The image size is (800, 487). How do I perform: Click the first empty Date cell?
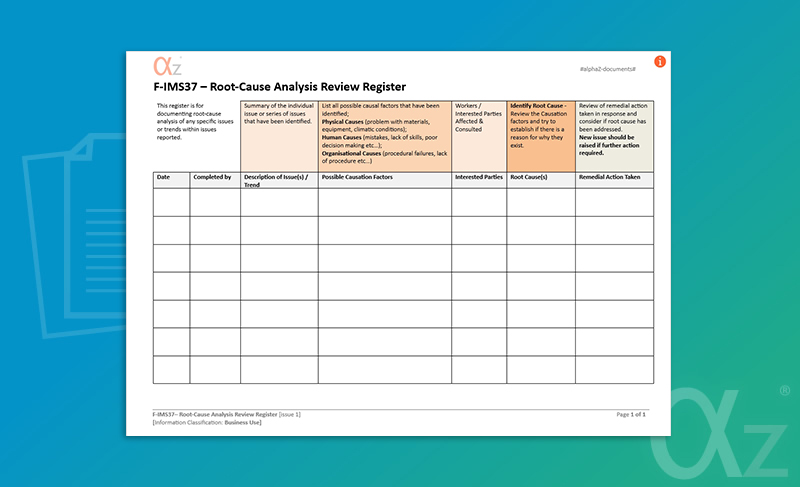171,202
